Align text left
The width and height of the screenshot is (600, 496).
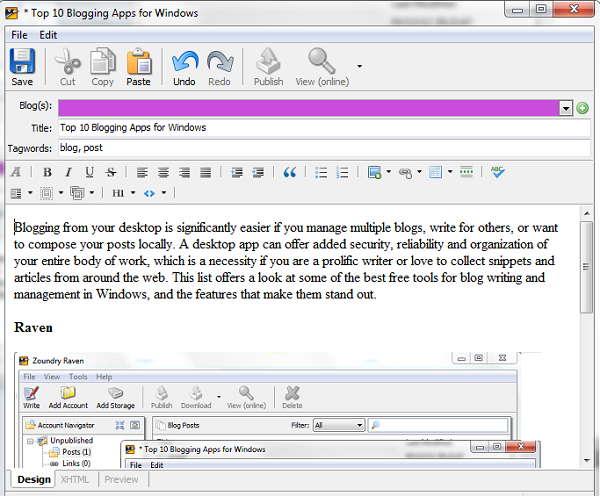click(x=142, y=173)
